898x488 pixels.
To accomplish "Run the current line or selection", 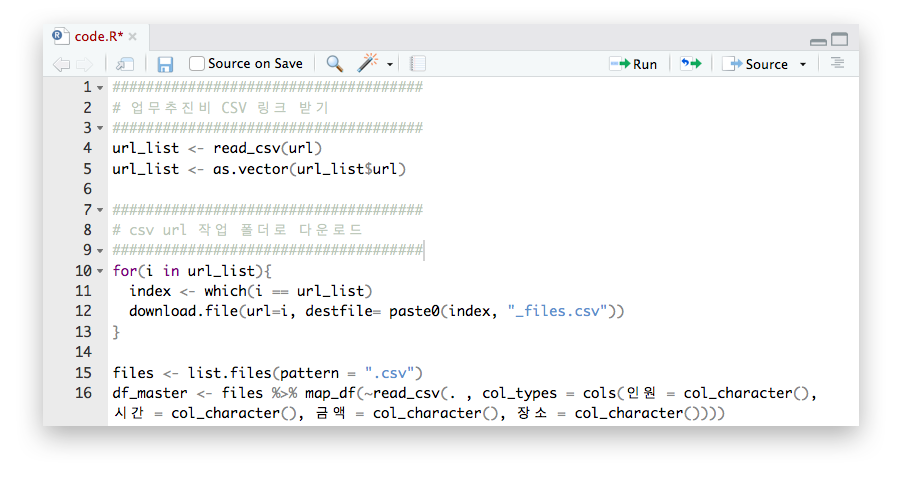I will point(633,64).
